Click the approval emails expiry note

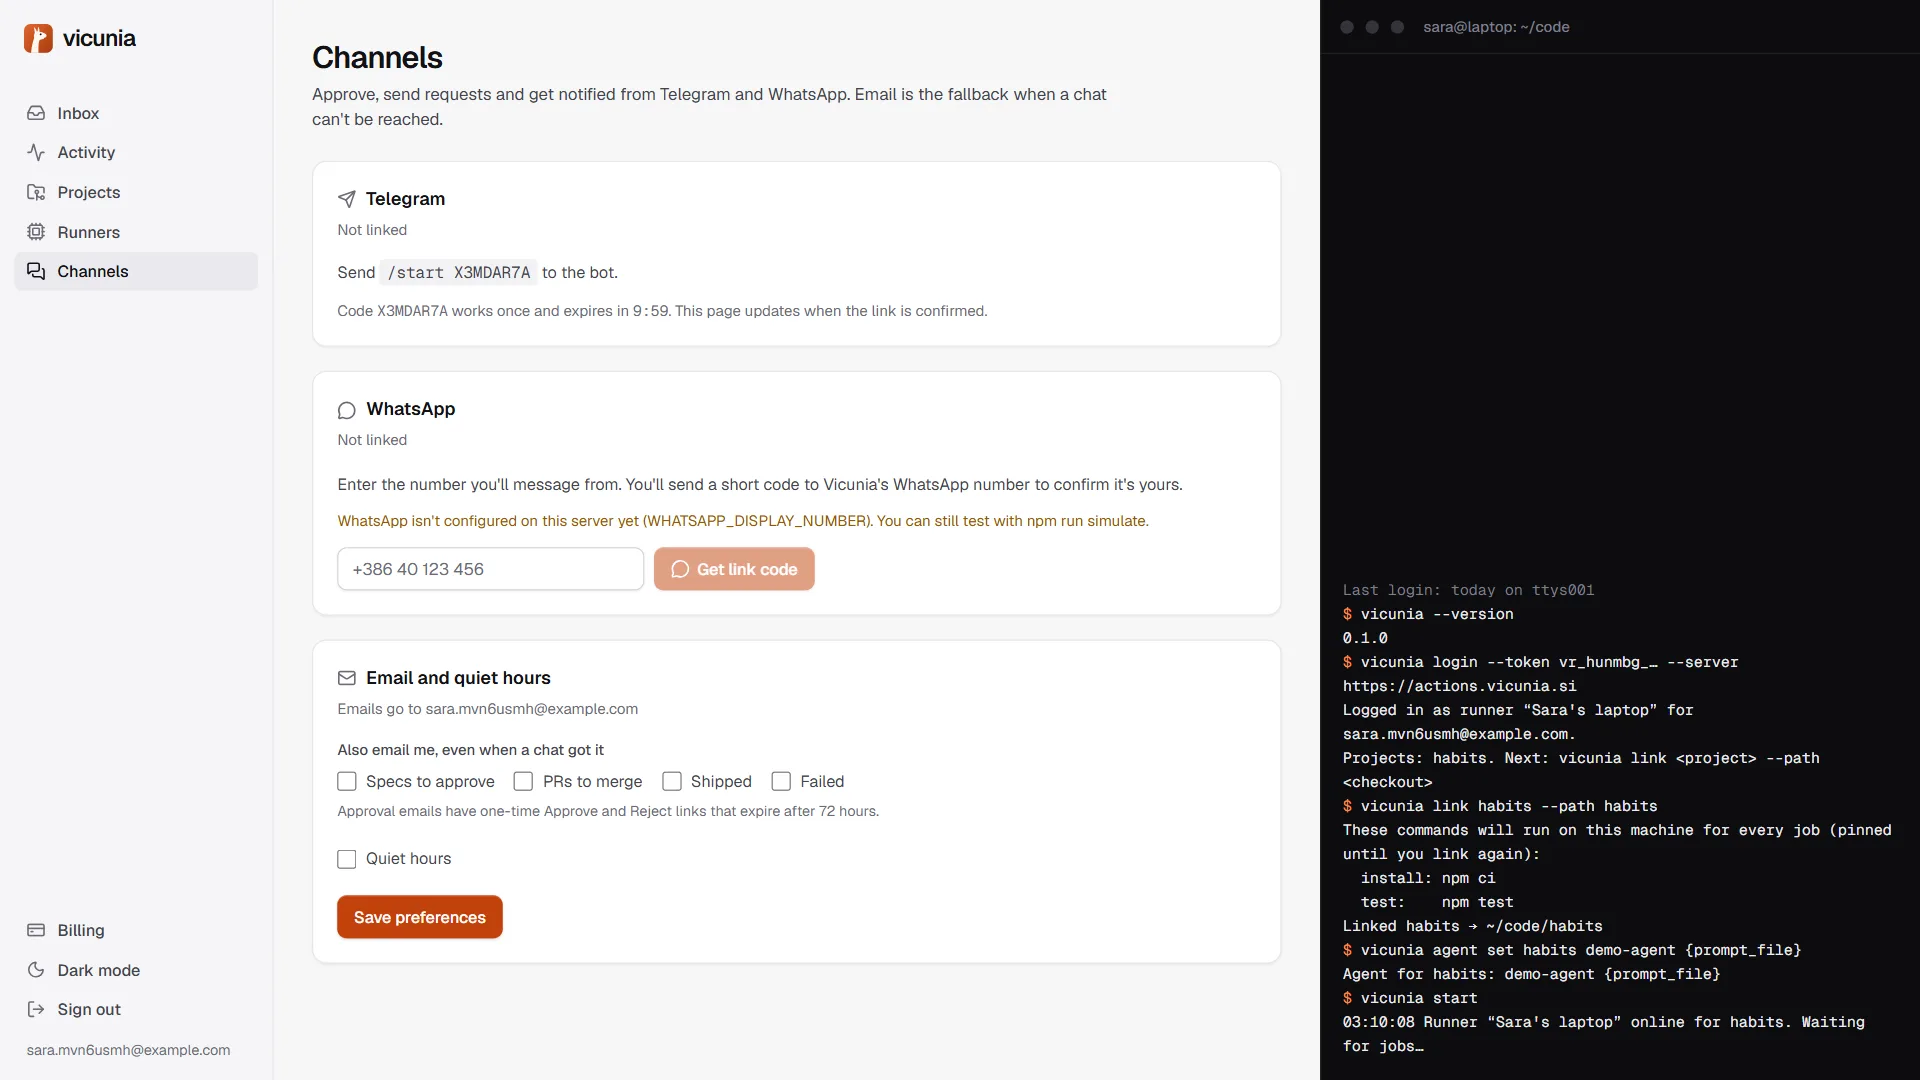(x=608, y=811)
